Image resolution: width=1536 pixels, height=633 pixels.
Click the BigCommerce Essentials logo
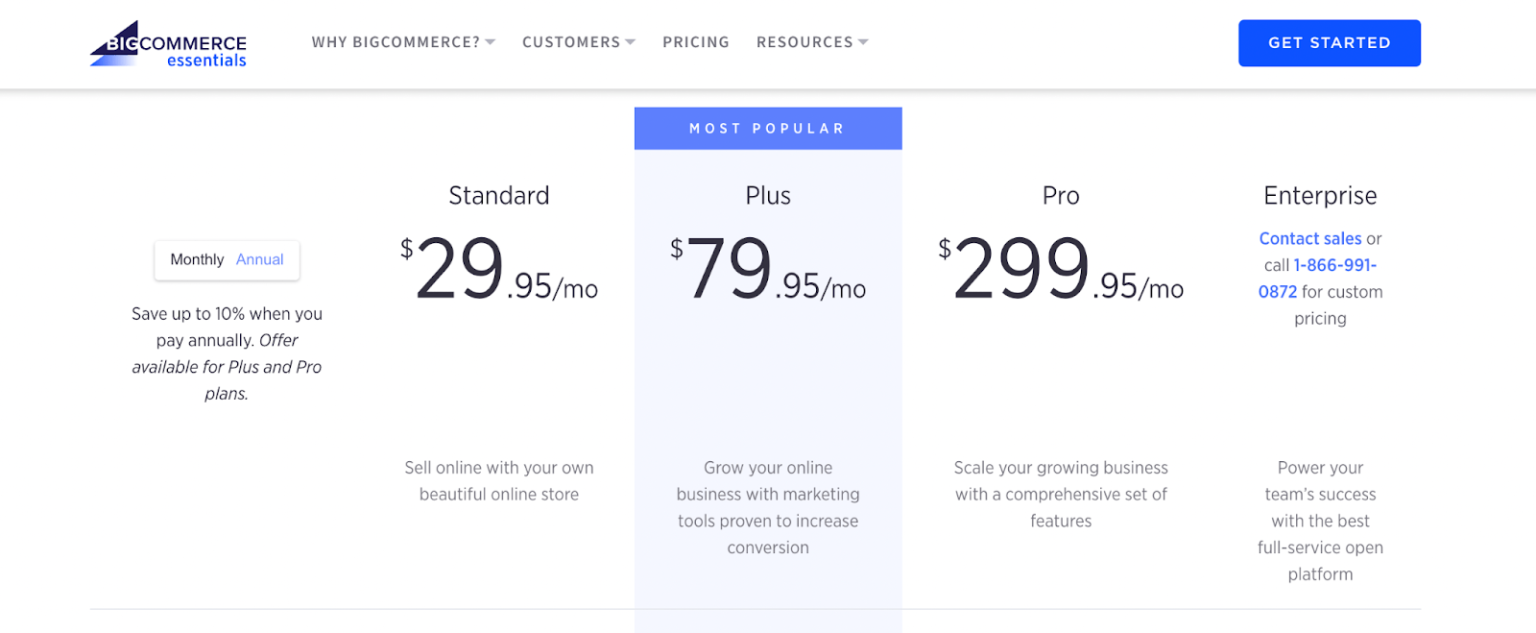(167, 42)
